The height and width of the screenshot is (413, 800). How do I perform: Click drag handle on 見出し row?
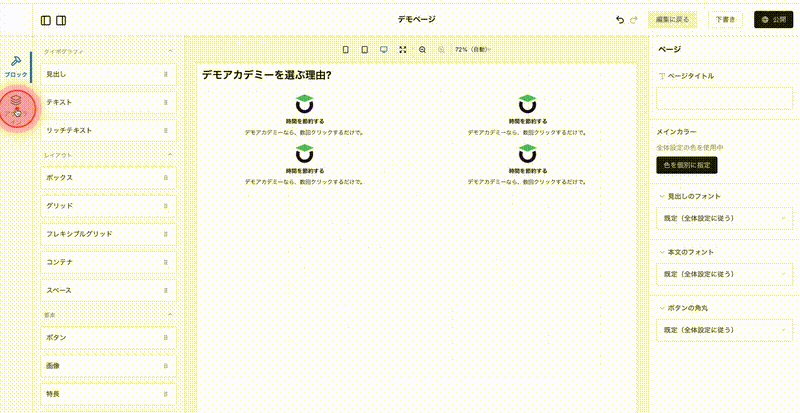pyautogui.click(x=165, y=75)
